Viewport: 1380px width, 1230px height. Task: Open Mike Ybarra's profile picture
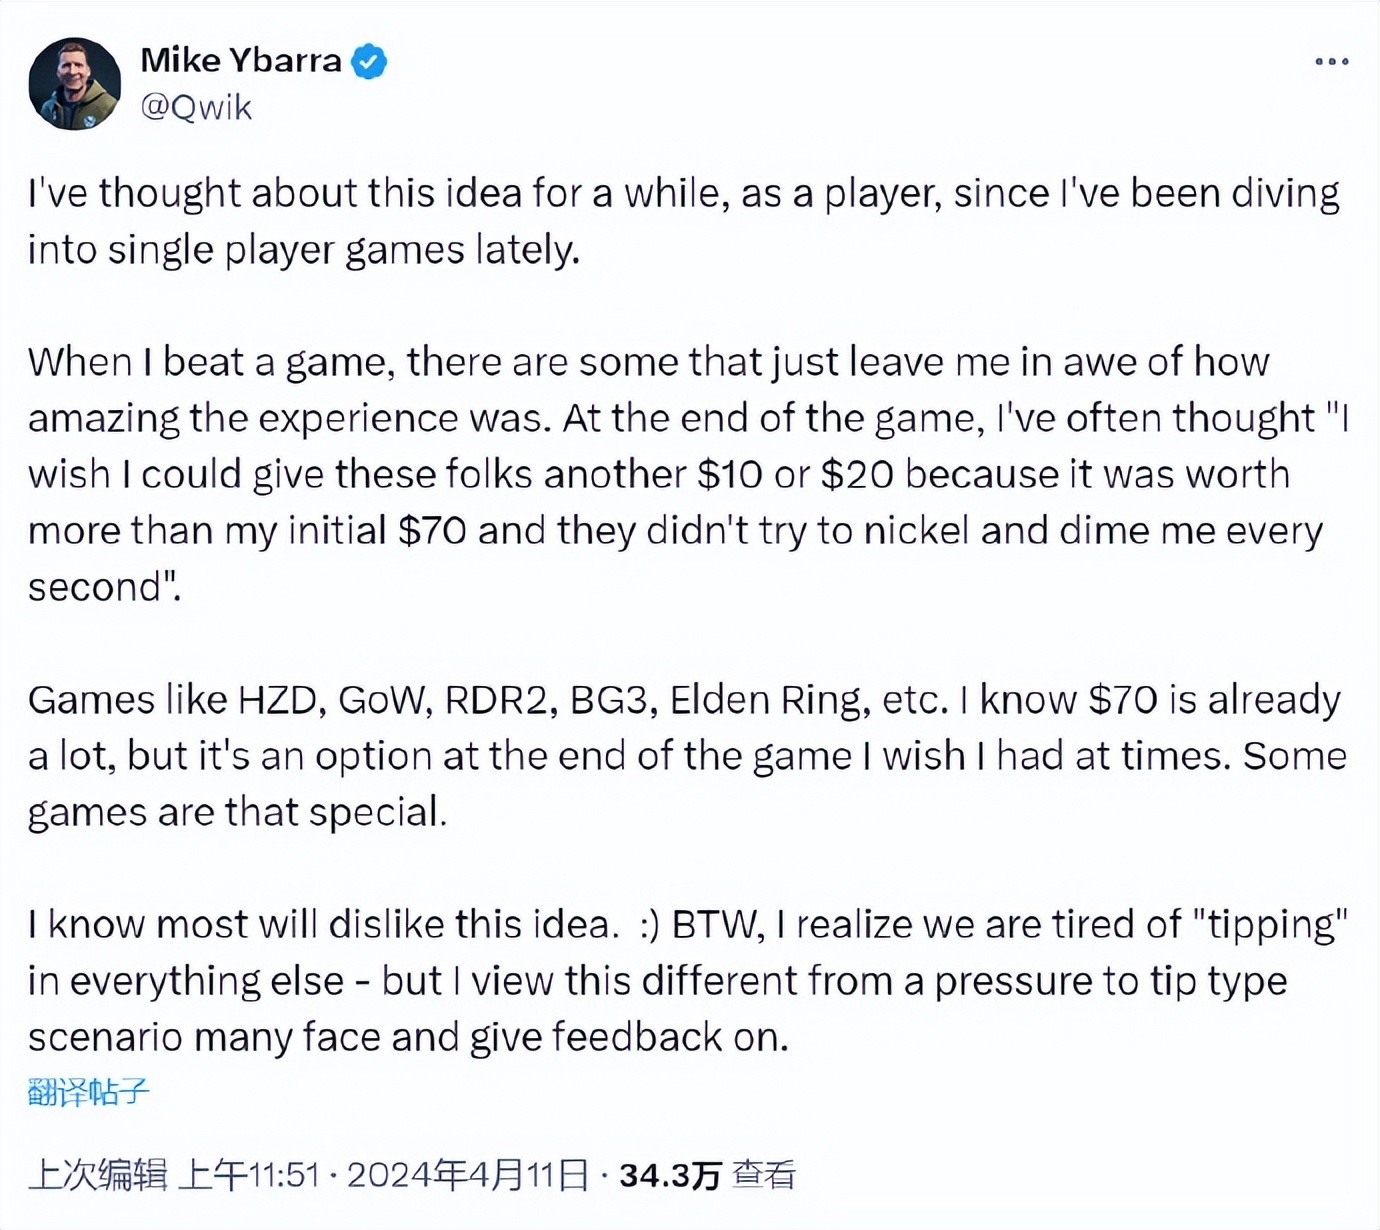point(75,84)
